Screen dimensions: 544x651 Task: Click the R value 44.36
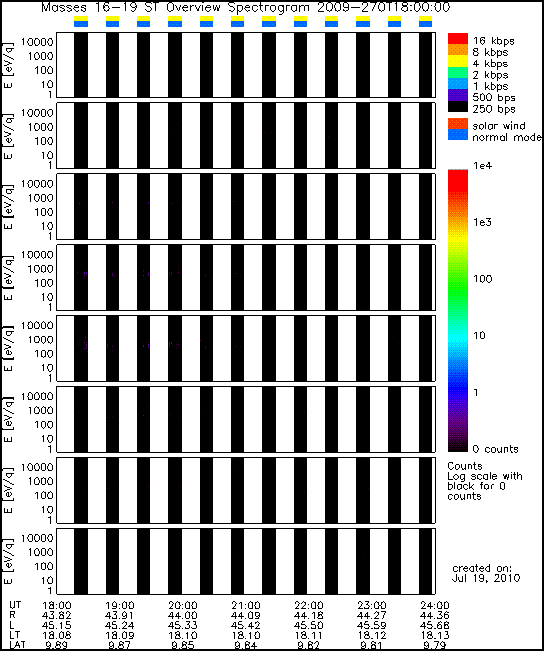435,615
